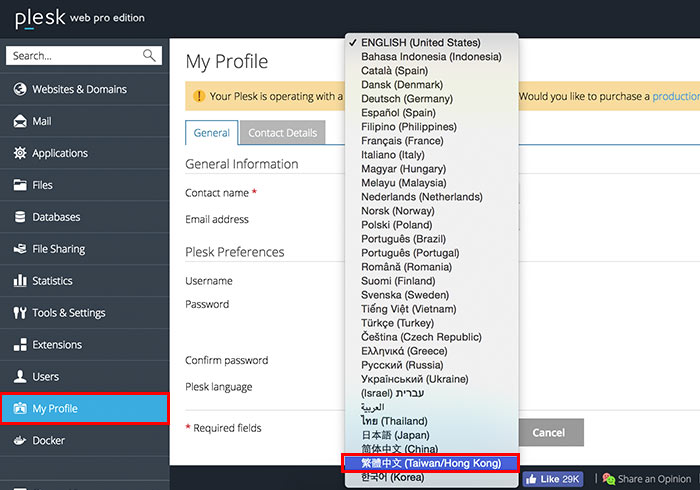Open the Databases sidebar item
Image resolution: width=700 pixels, height=490 pixels.
tap(84, 217)
